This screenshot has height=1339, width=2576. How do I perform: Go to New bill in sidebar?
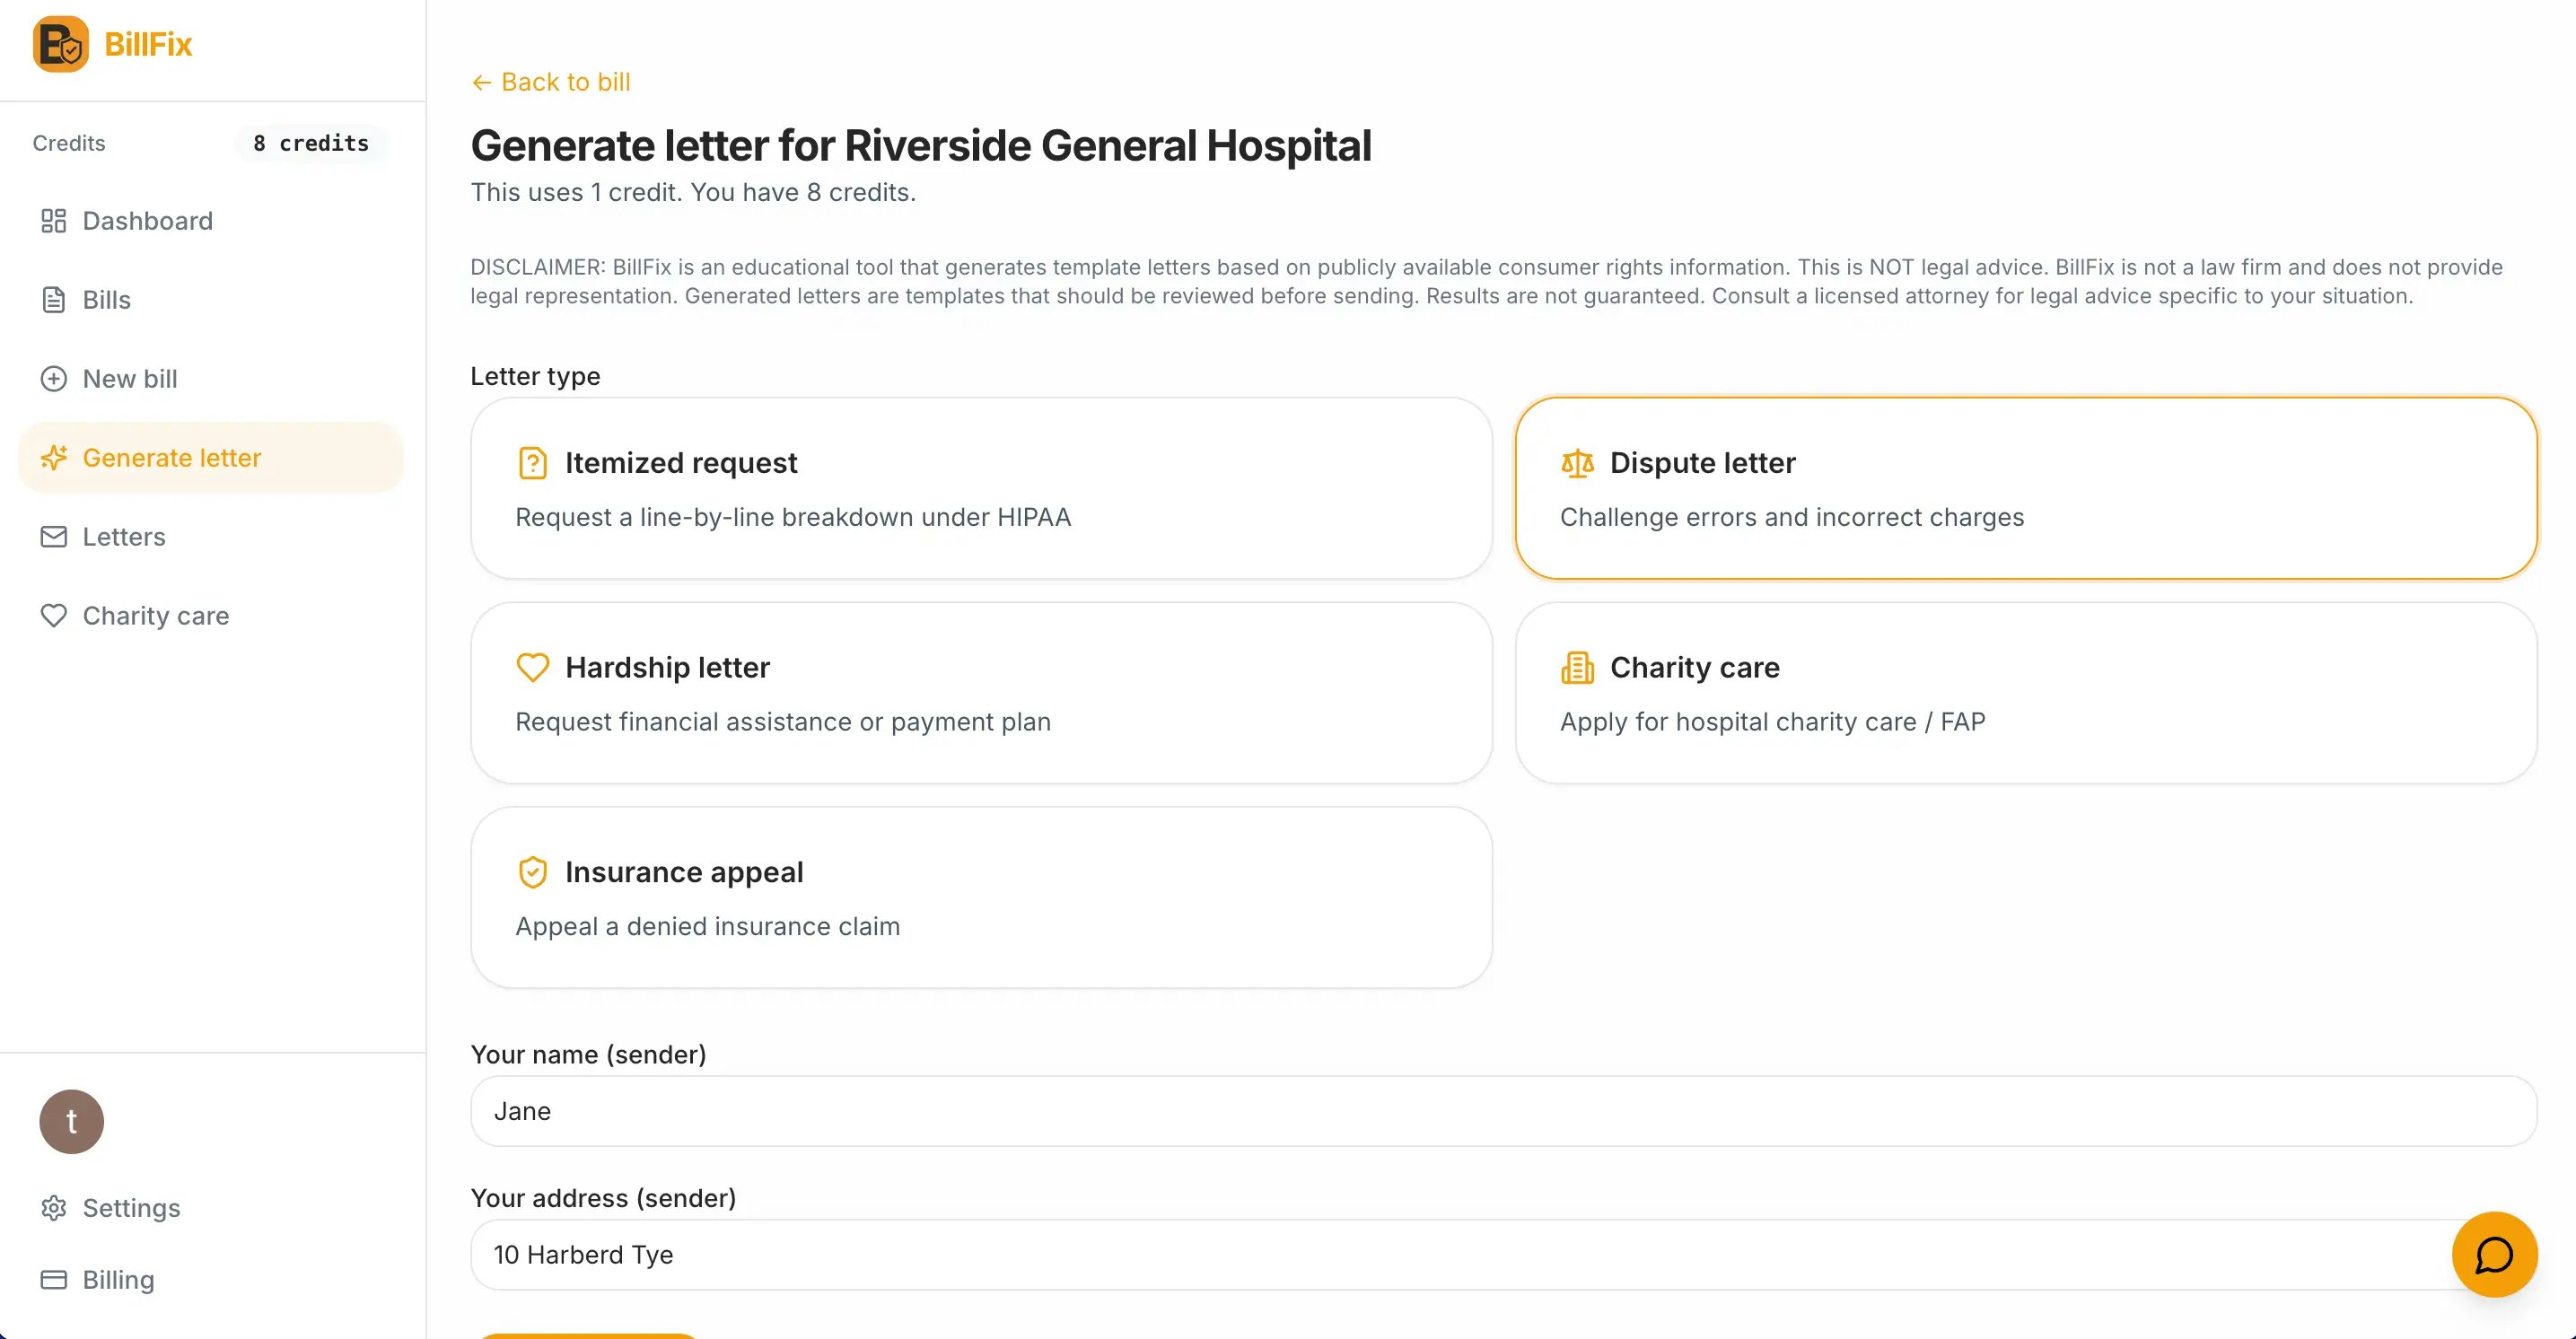coord(129,379)
